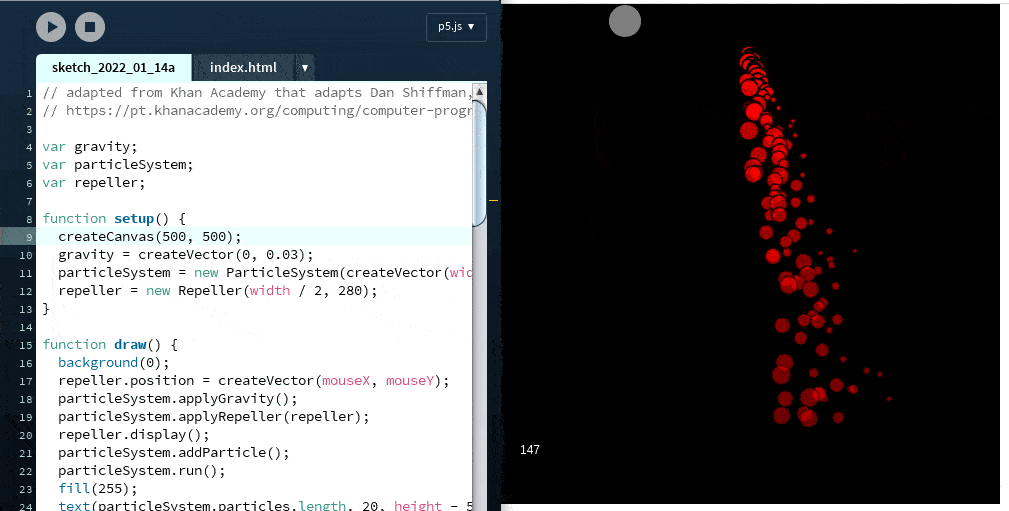Click 'particleSystem.addParticle();' line
Screen dimensions: 1009x511
(173, 452)
